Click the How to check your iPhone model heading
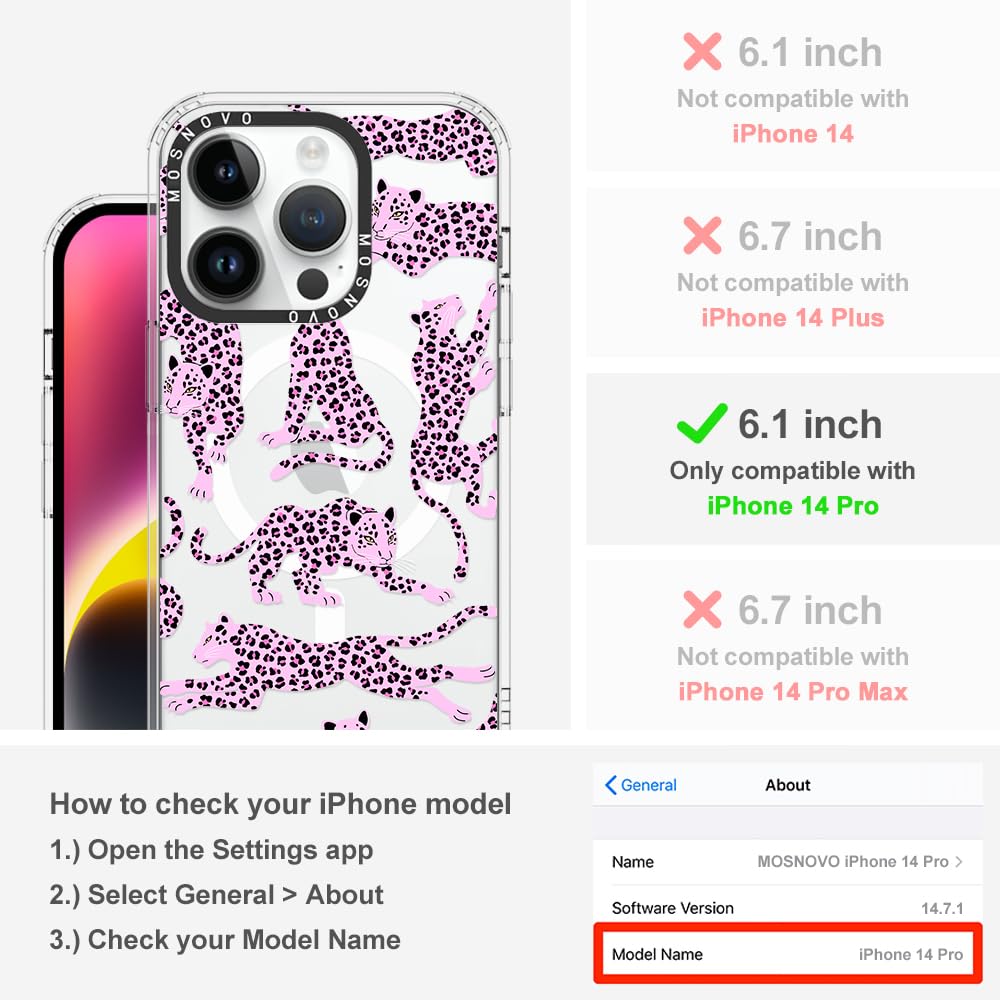This screenshot has width=1000, height=1000. tap(281, 804)
